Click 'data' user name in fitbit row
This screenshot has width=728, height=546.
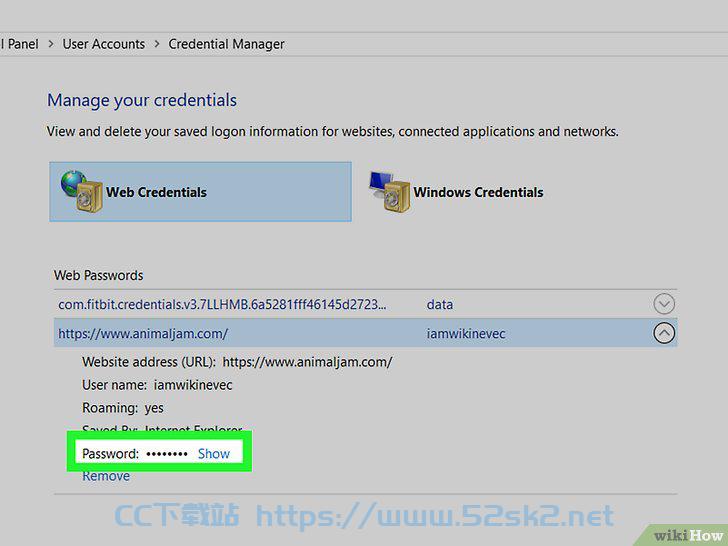point(440,305)
